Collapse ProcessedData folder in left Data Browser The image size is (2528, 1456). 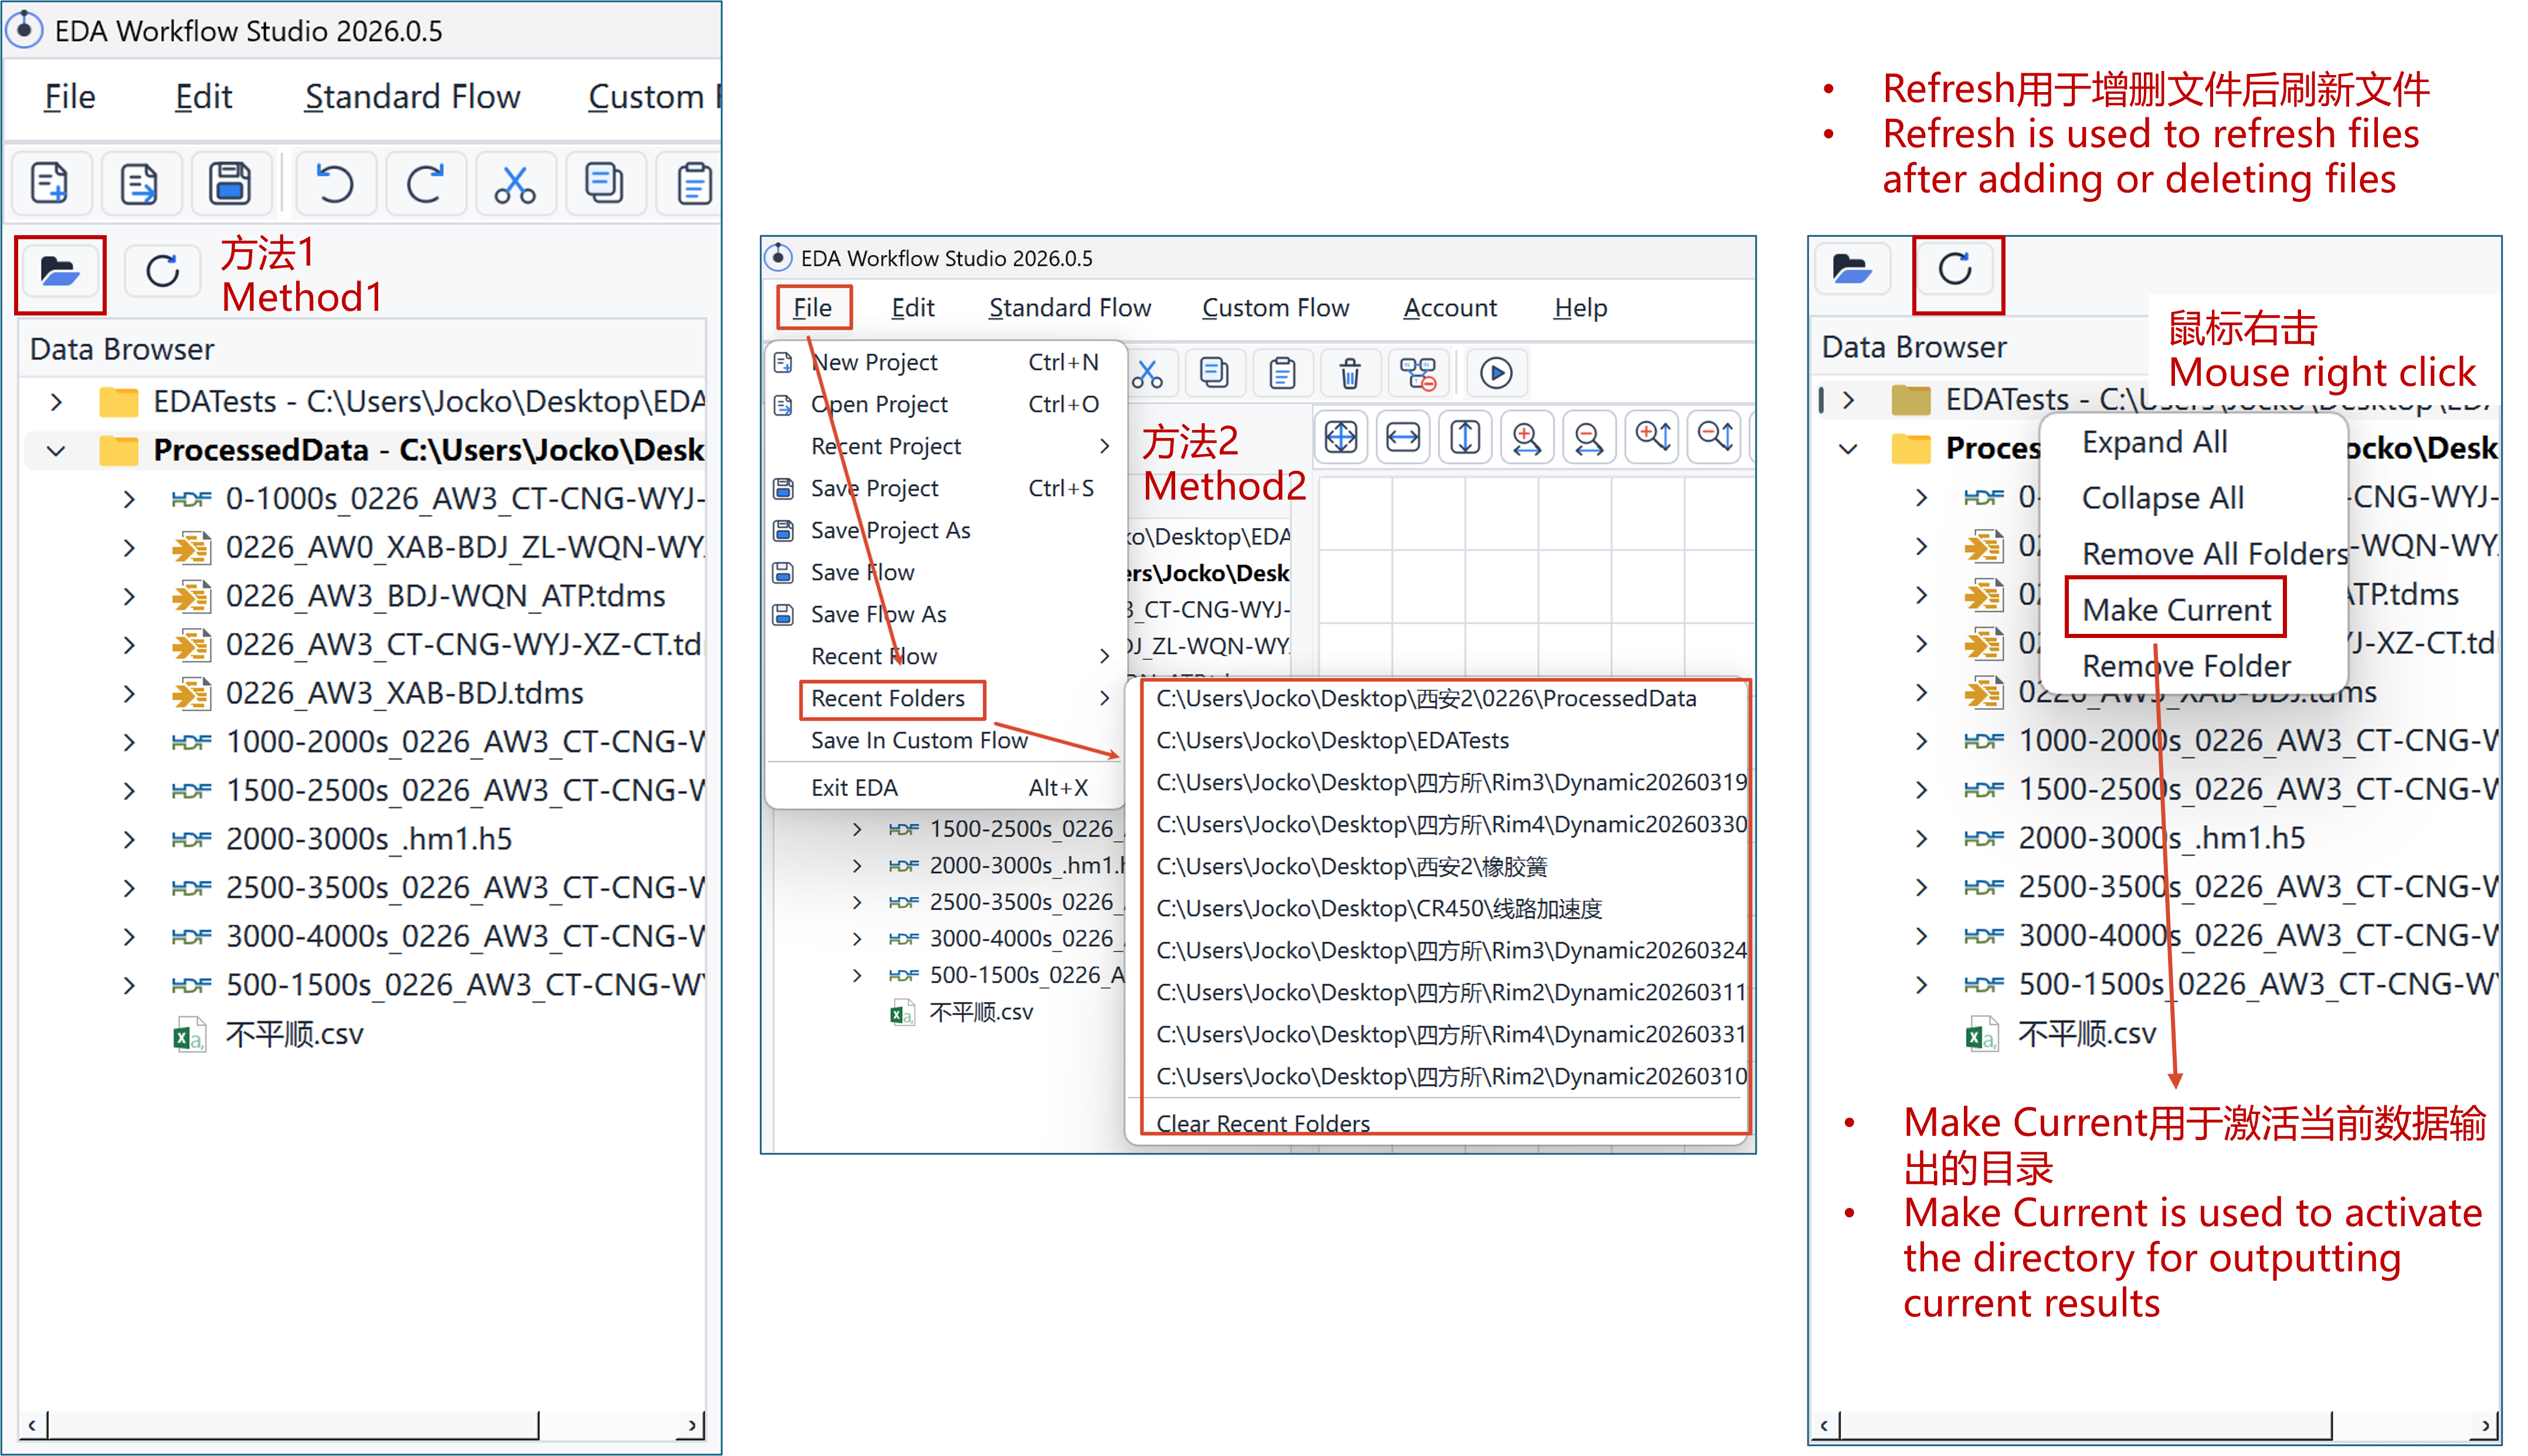pyautogui.click(x=56, y=451)
